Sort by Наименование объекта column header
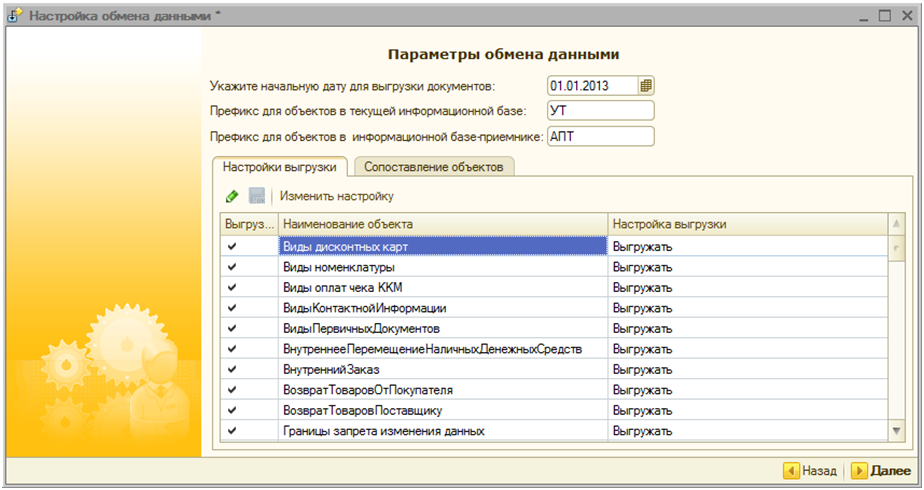This screenshot has height=490, width=924. 442,224
